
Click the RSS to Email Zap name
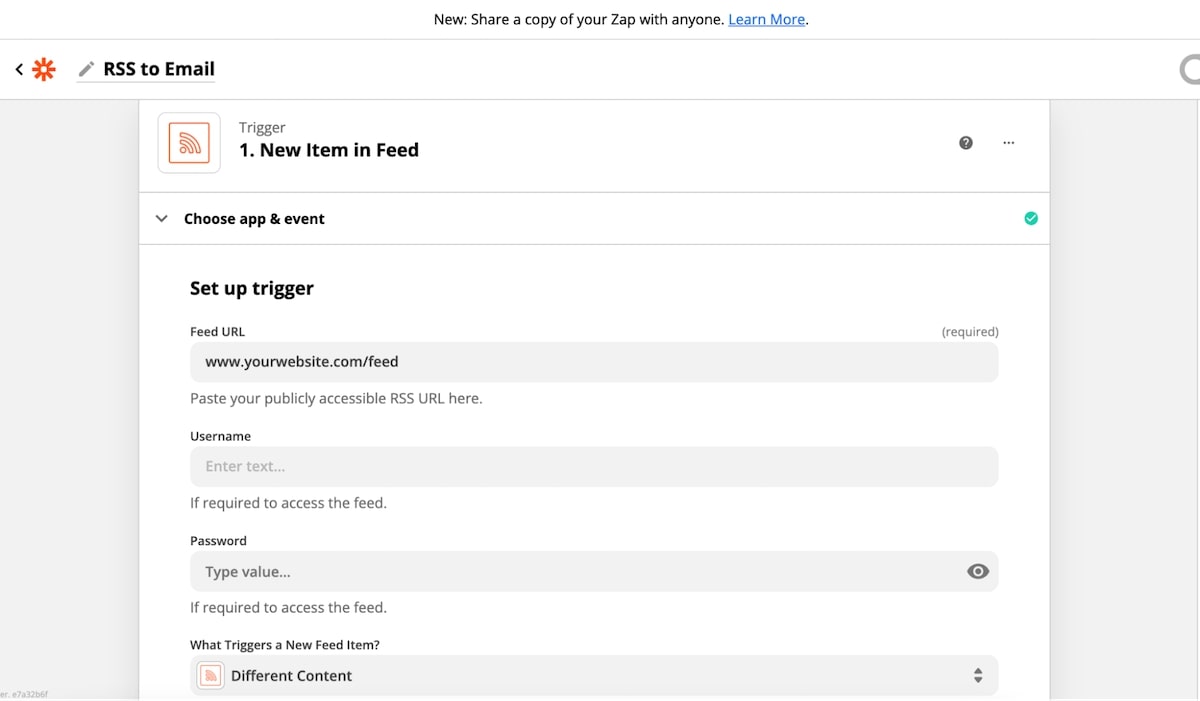click(159, 69)
